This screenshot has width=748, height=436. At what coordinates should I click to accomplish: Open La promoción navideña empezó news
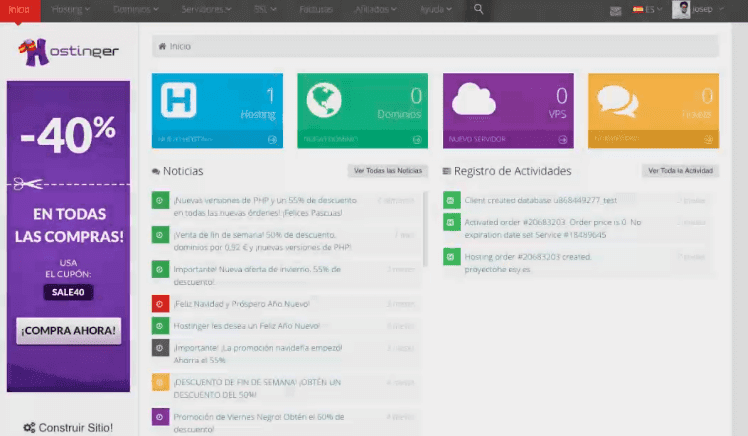tap(258, 354)
